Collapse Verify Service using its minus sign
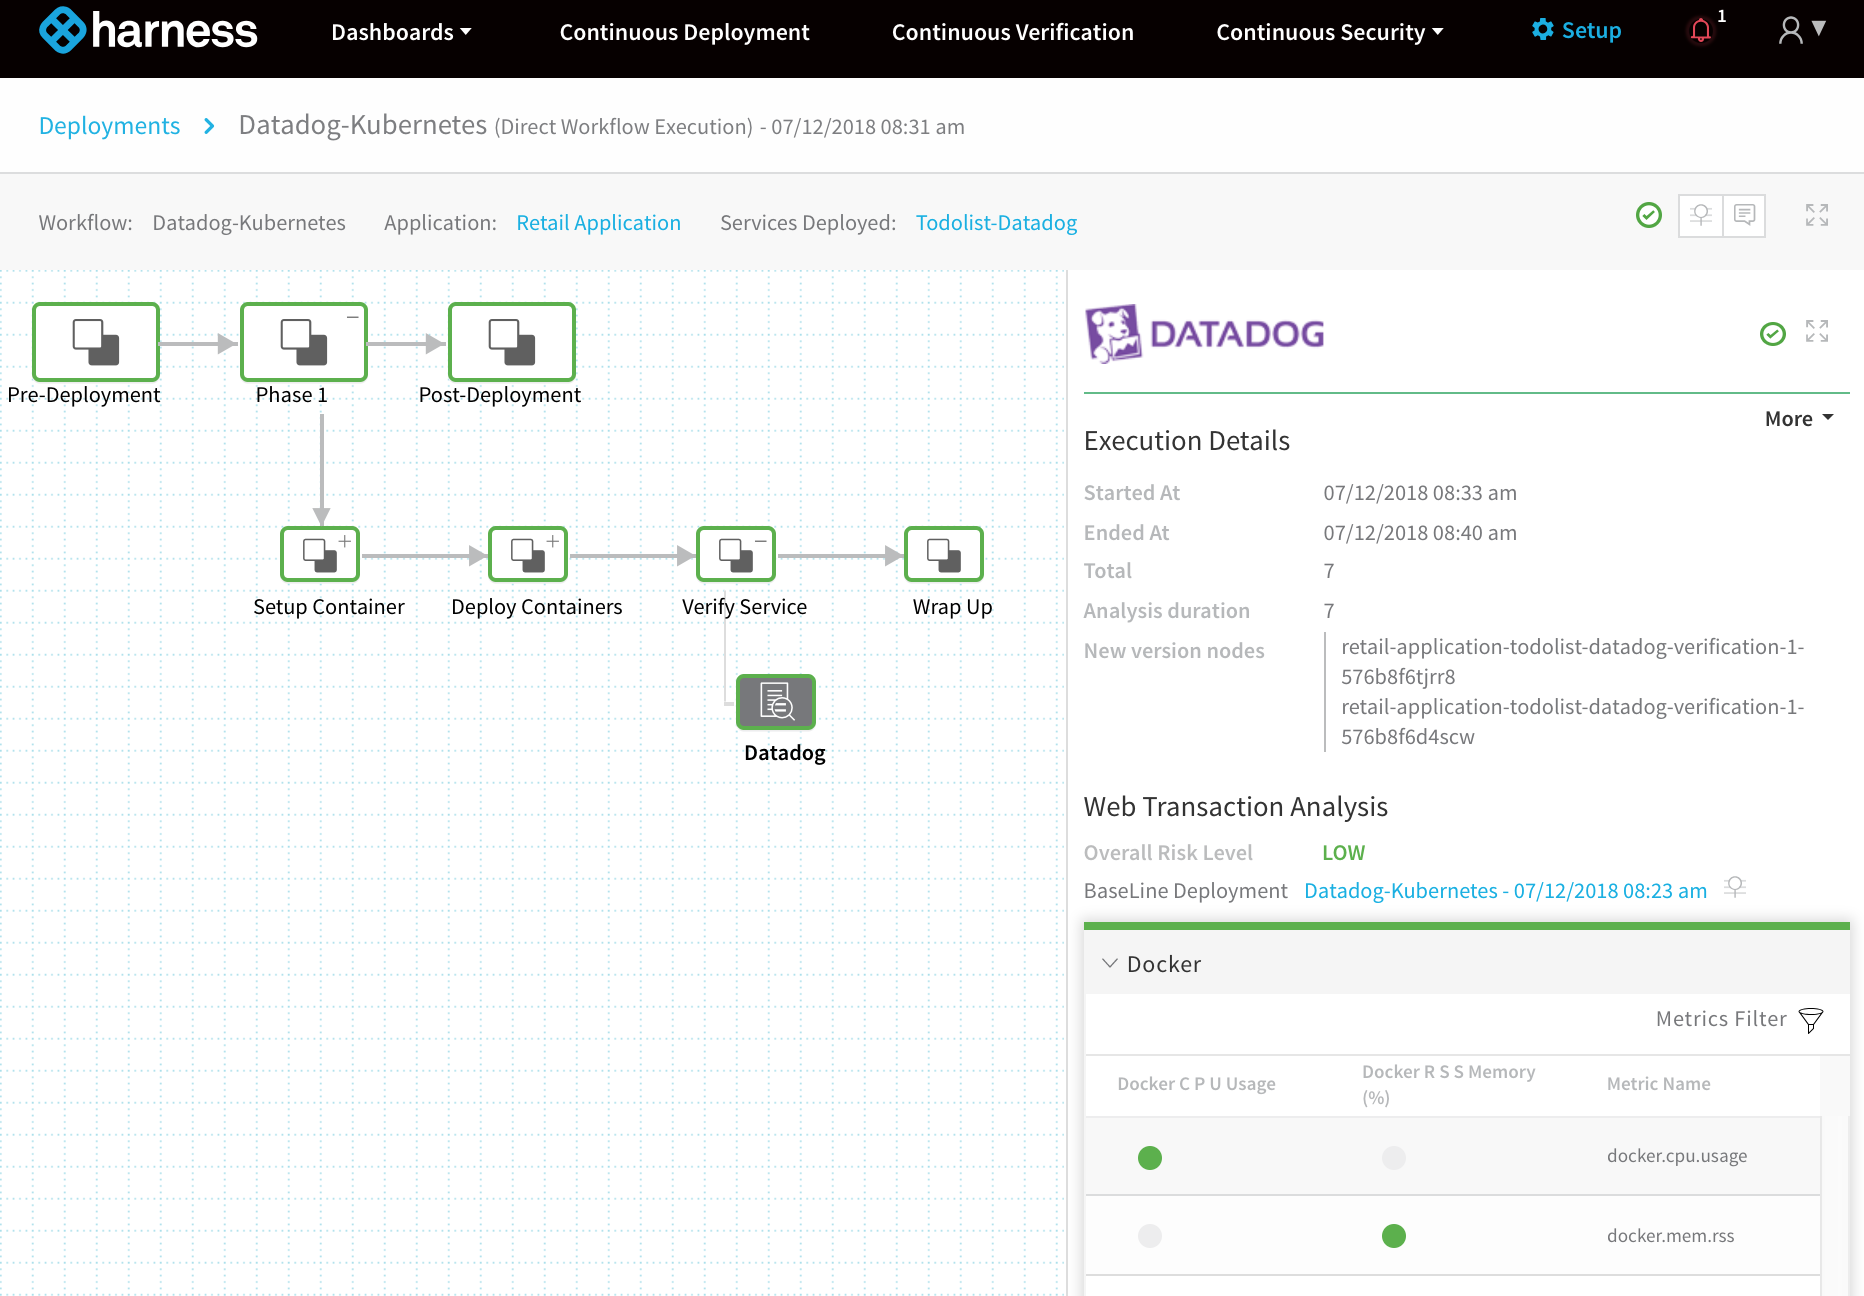 761,541
